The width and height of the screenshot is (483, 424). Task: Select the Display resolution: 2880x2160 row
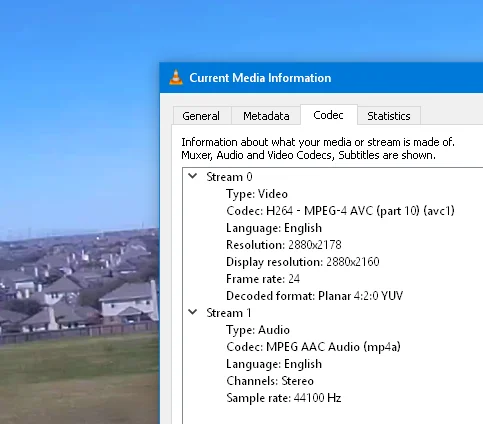303,262
